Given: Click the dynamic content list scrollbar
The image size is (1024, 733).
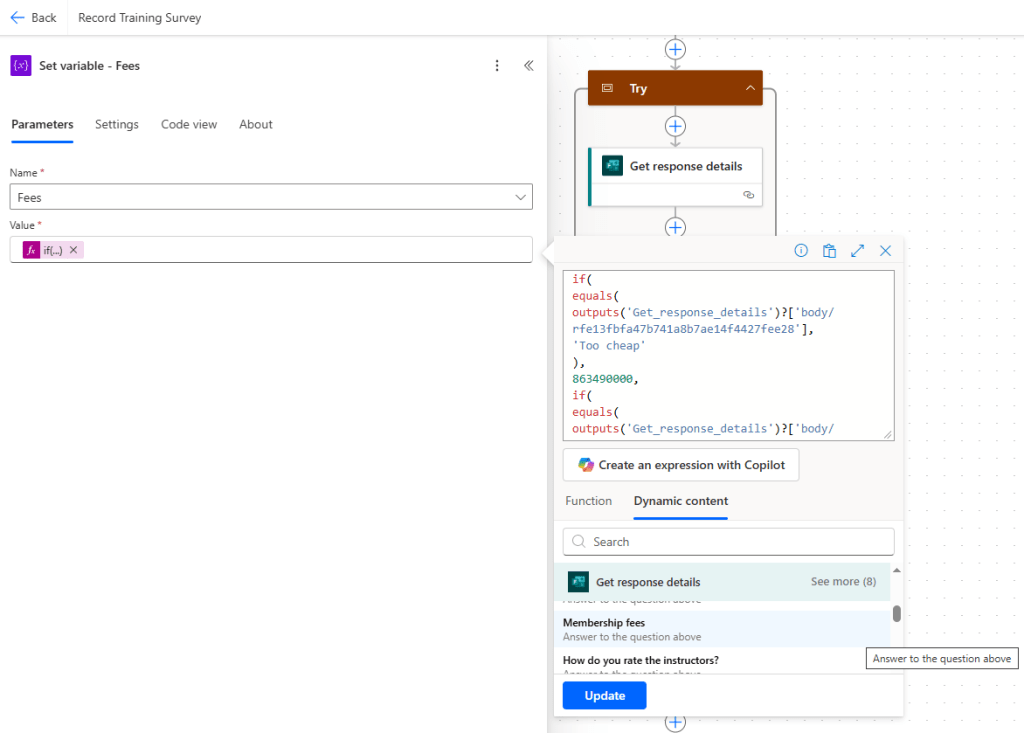Looking at the screenshot, I should click(x=896, y=614).
